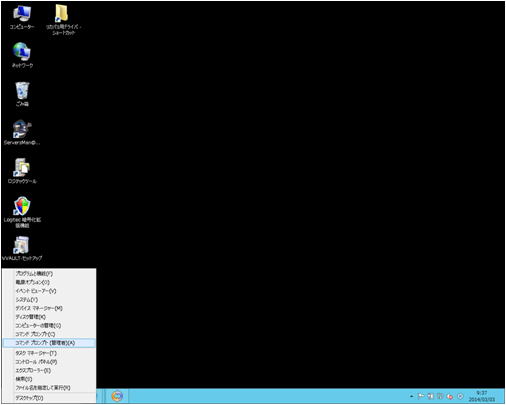Click the taskbar clock and date
This screenshot has height=405, width=506.
[x=482, y=396]
